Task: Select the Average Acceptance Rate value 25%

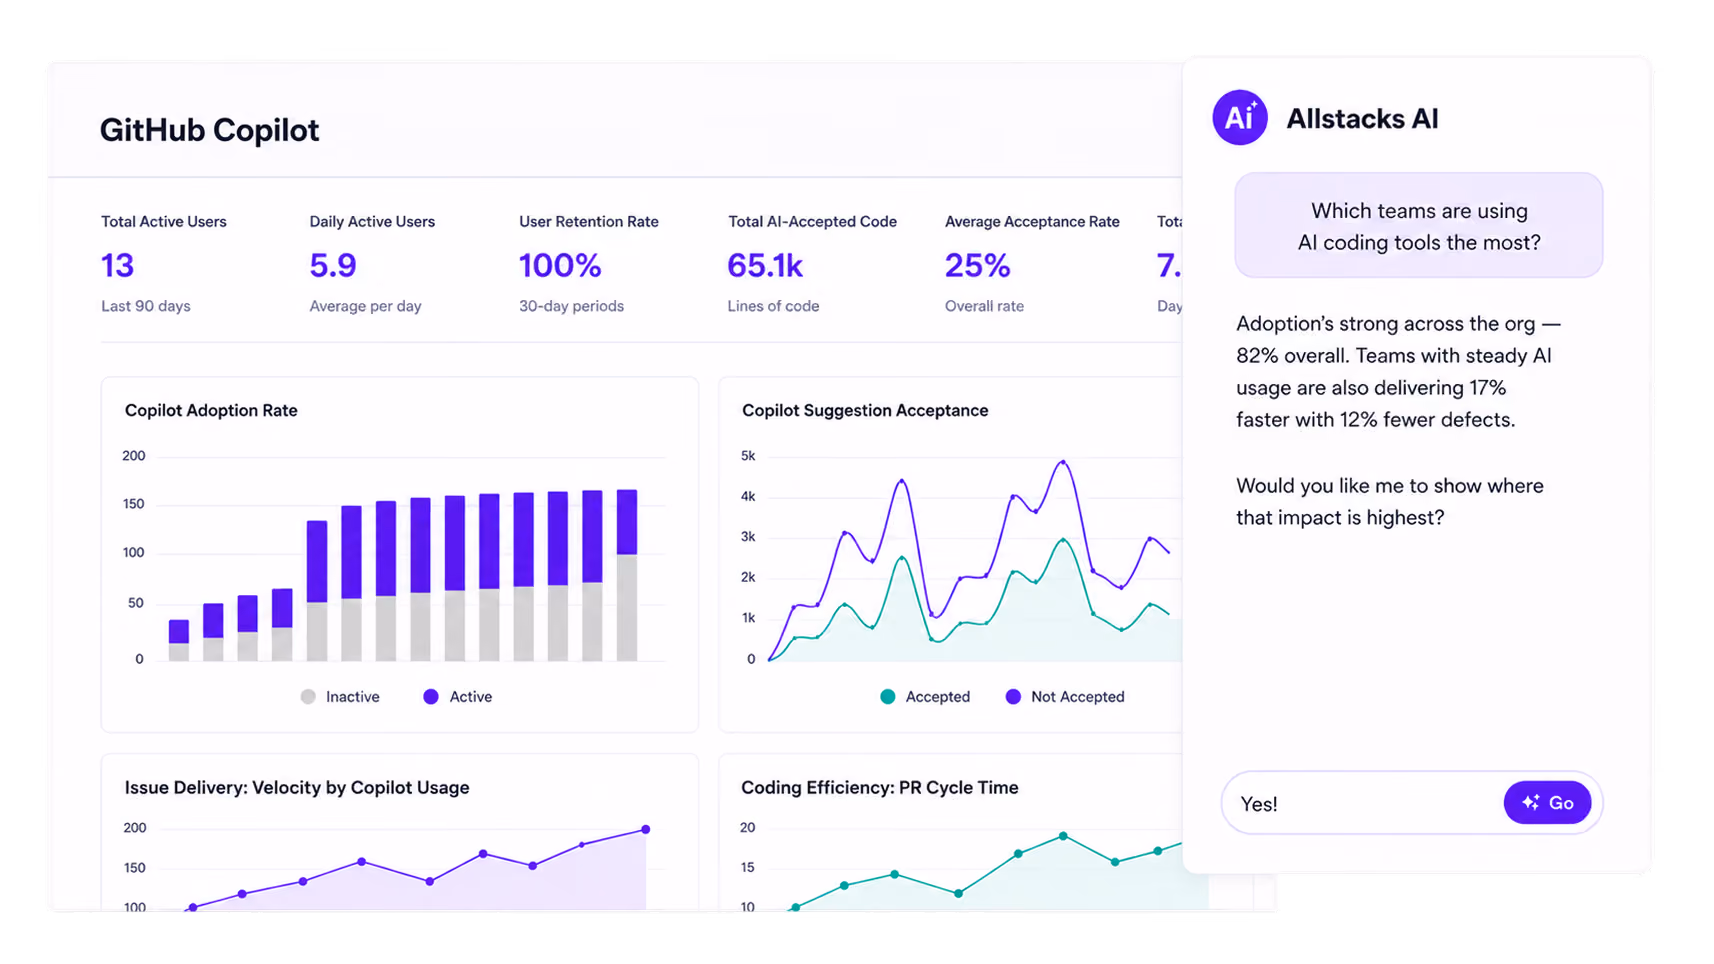Action: (x=978, y=265)
